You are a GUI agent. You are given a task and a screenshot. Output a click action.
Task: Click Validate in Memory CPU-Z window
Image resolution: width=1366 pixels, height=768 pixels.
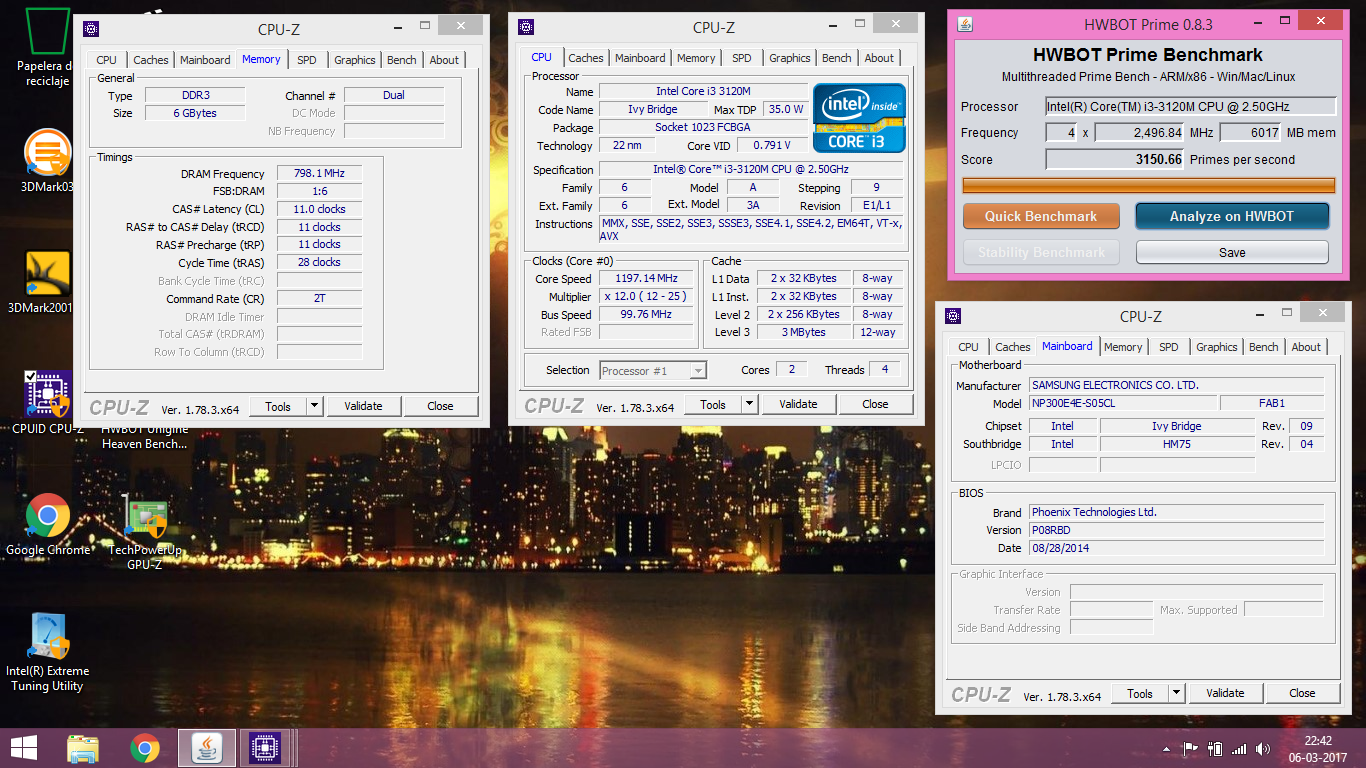point(363,406)
